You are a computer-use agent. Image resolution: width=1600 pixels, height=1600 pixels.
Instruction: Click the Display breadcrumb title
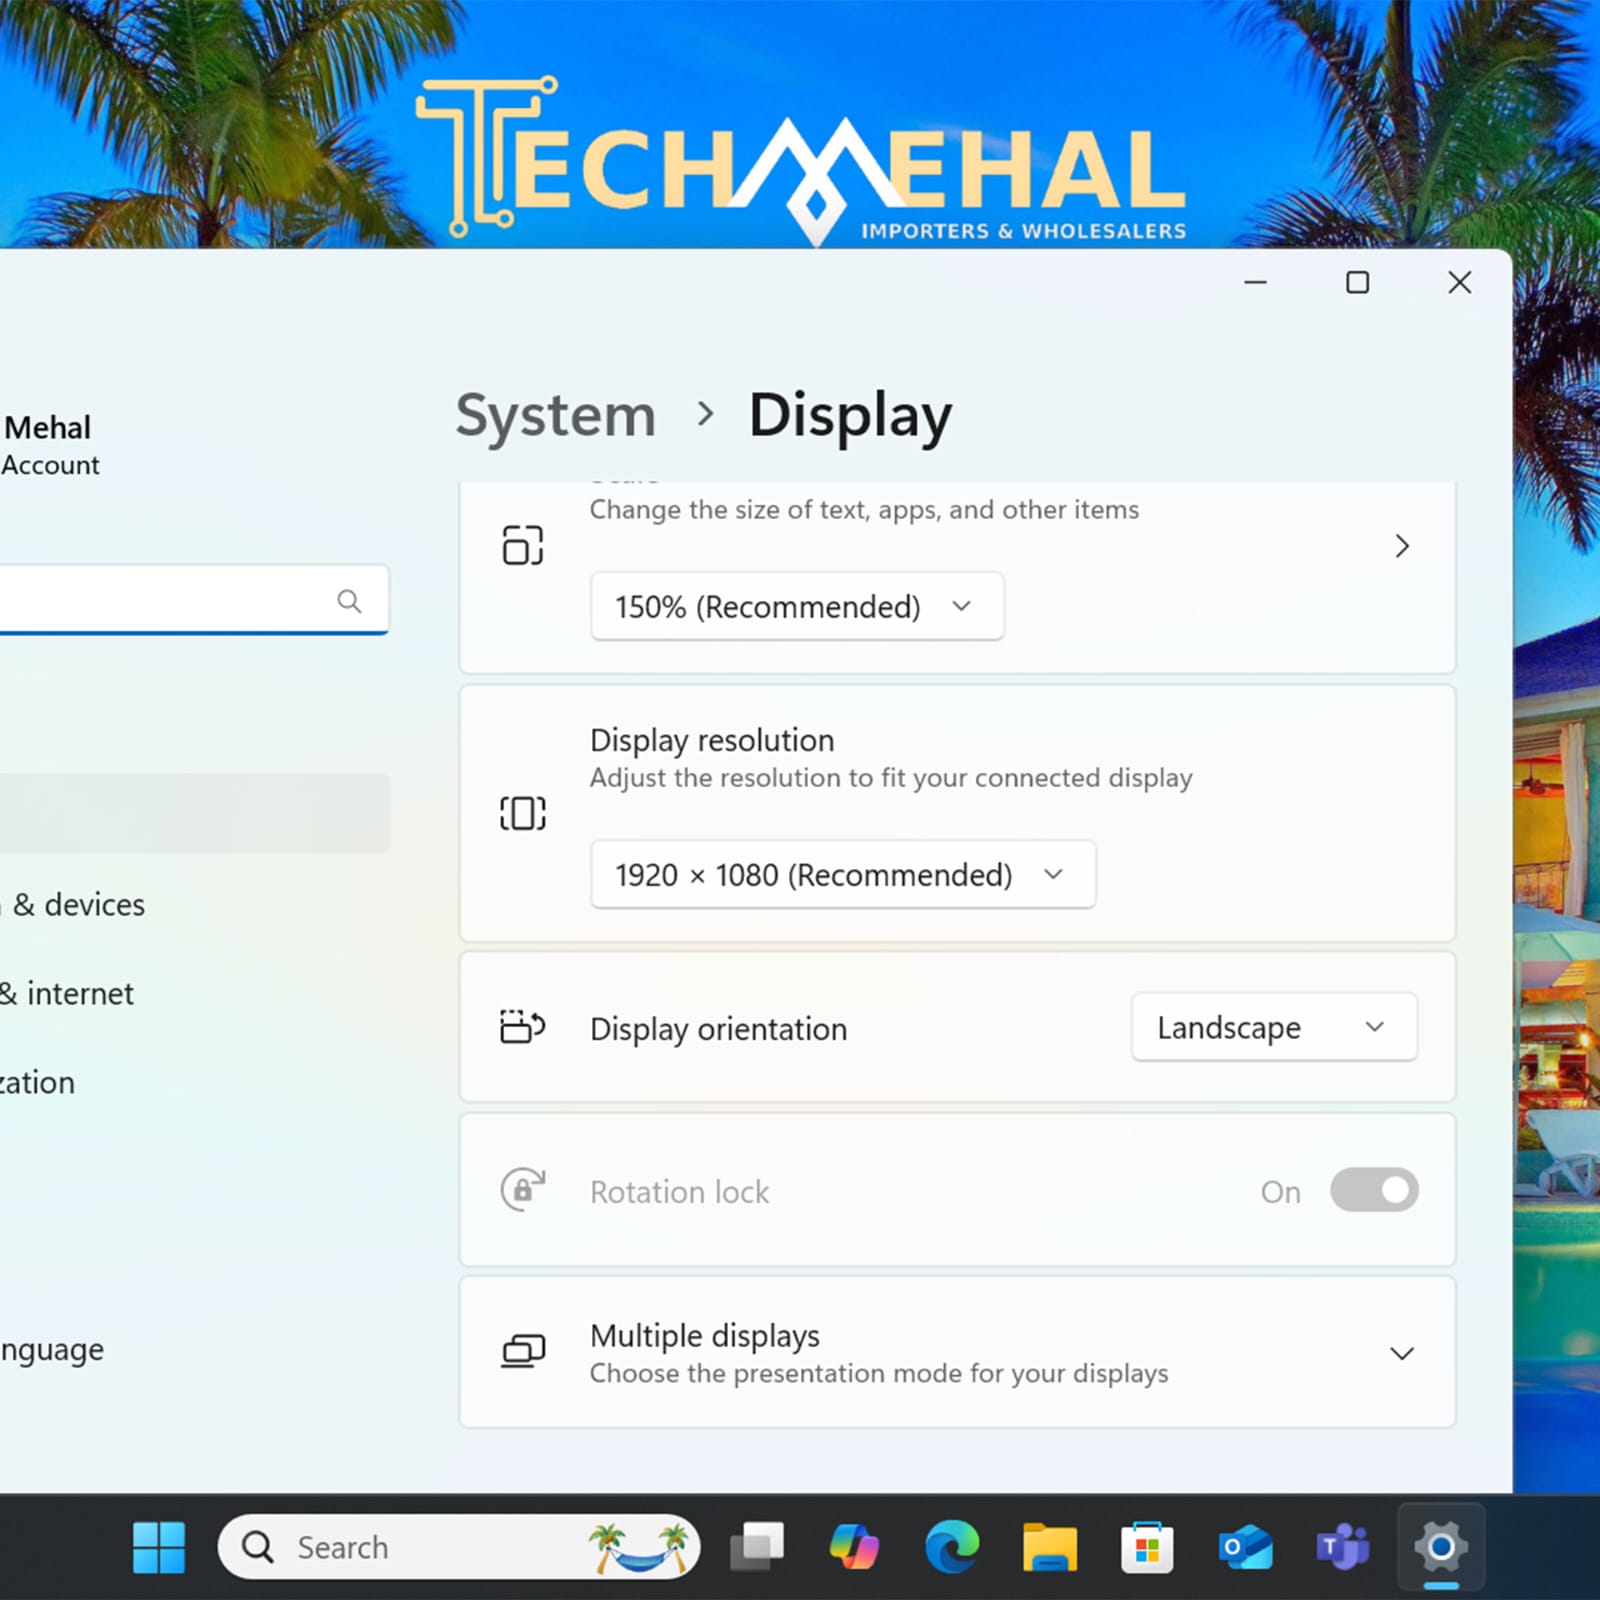[x=850, y=415]
